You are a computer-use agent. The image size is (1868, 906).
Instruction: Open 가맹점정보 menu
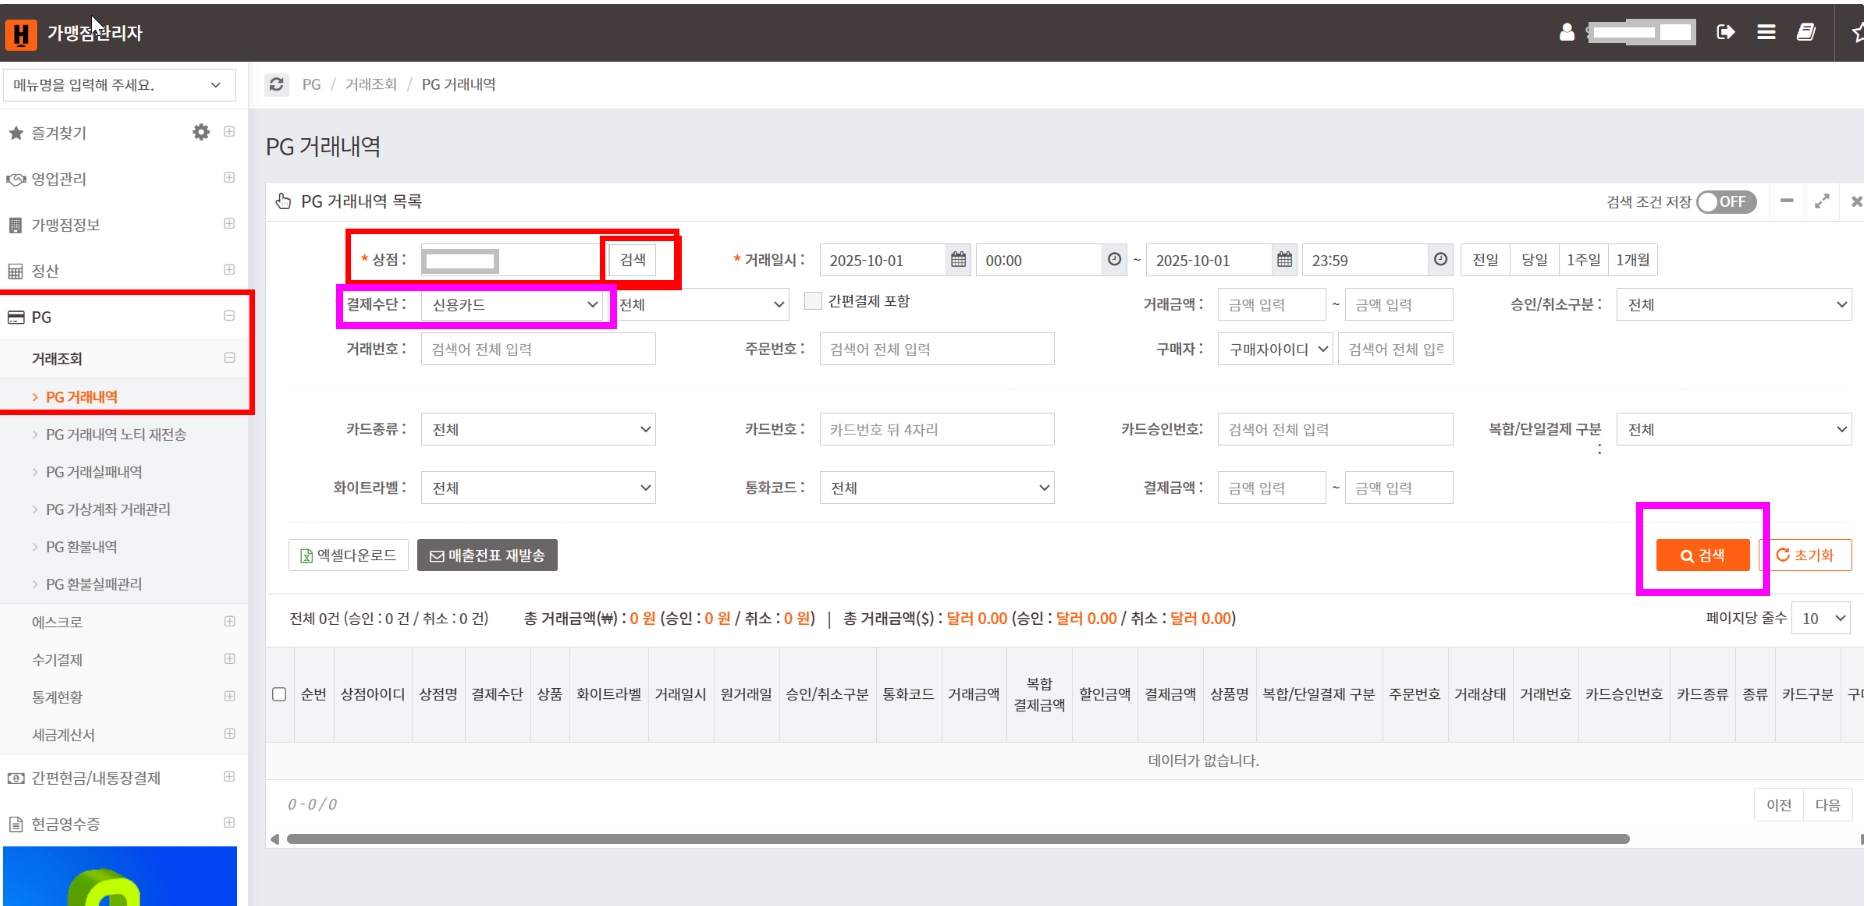[x=65, y=225]
